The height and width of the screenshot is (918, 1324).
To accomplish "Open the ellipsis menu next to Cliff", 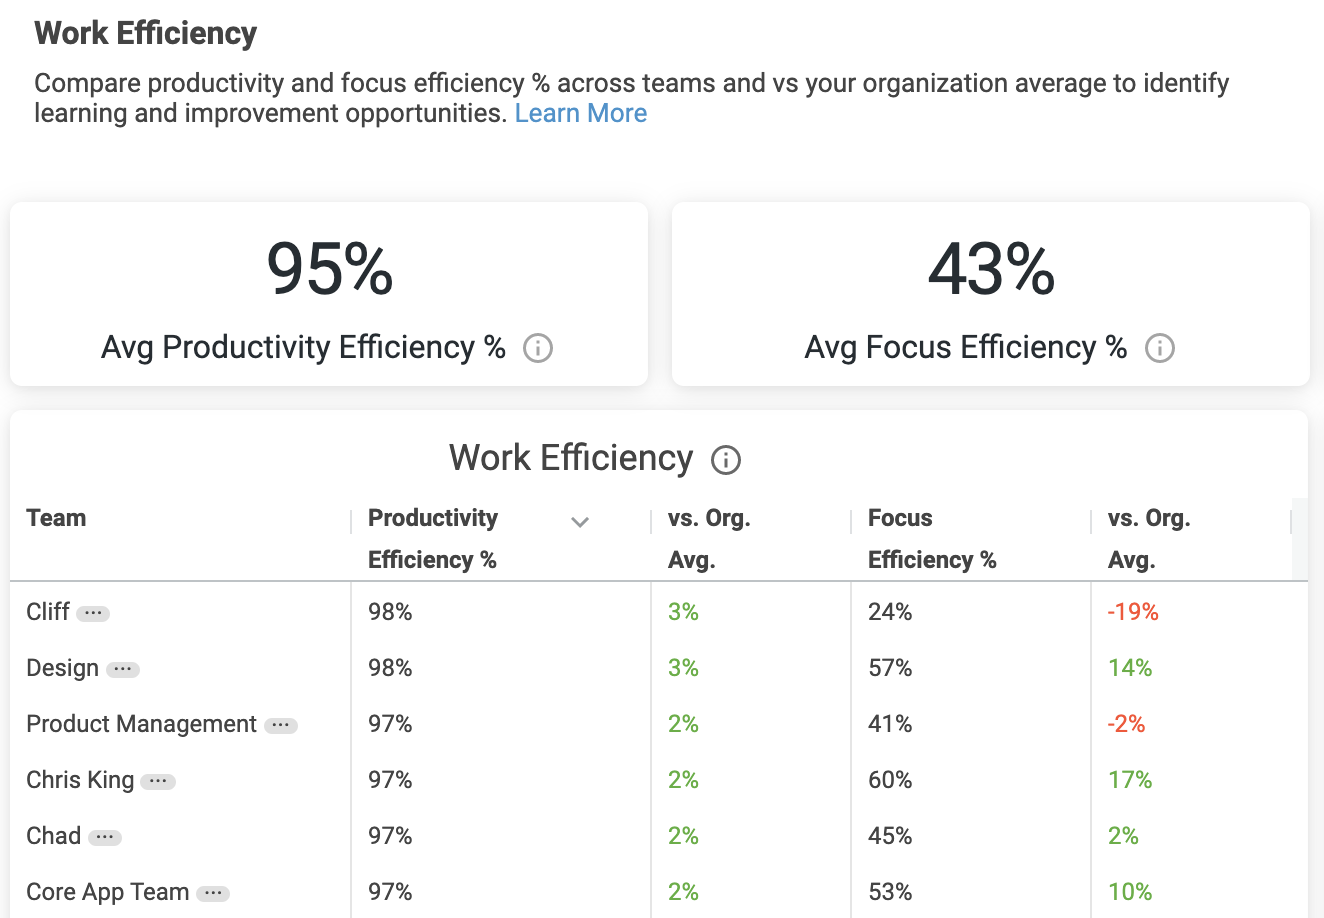I will 93,613.
